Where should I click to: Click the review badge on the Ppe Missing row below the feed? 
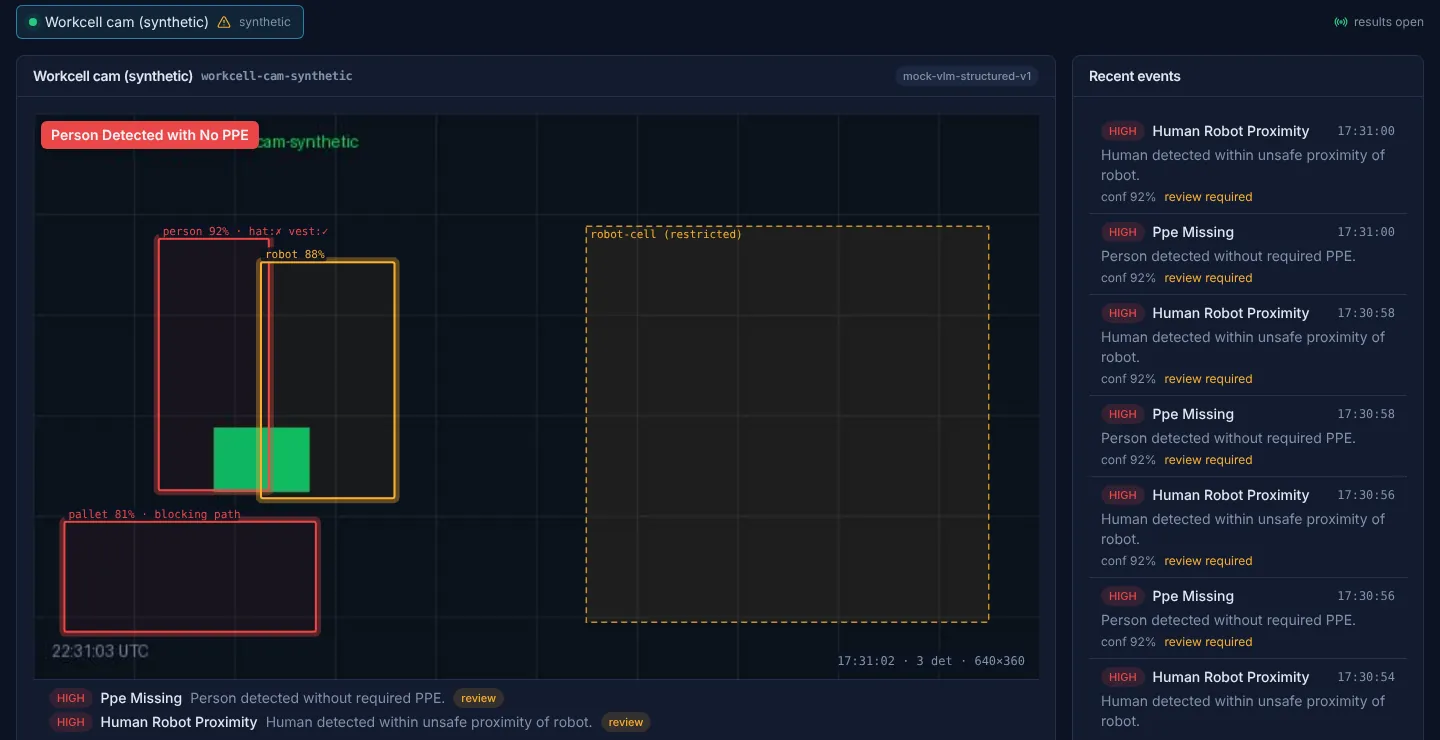pyautogui.click(x=478, y=698)
